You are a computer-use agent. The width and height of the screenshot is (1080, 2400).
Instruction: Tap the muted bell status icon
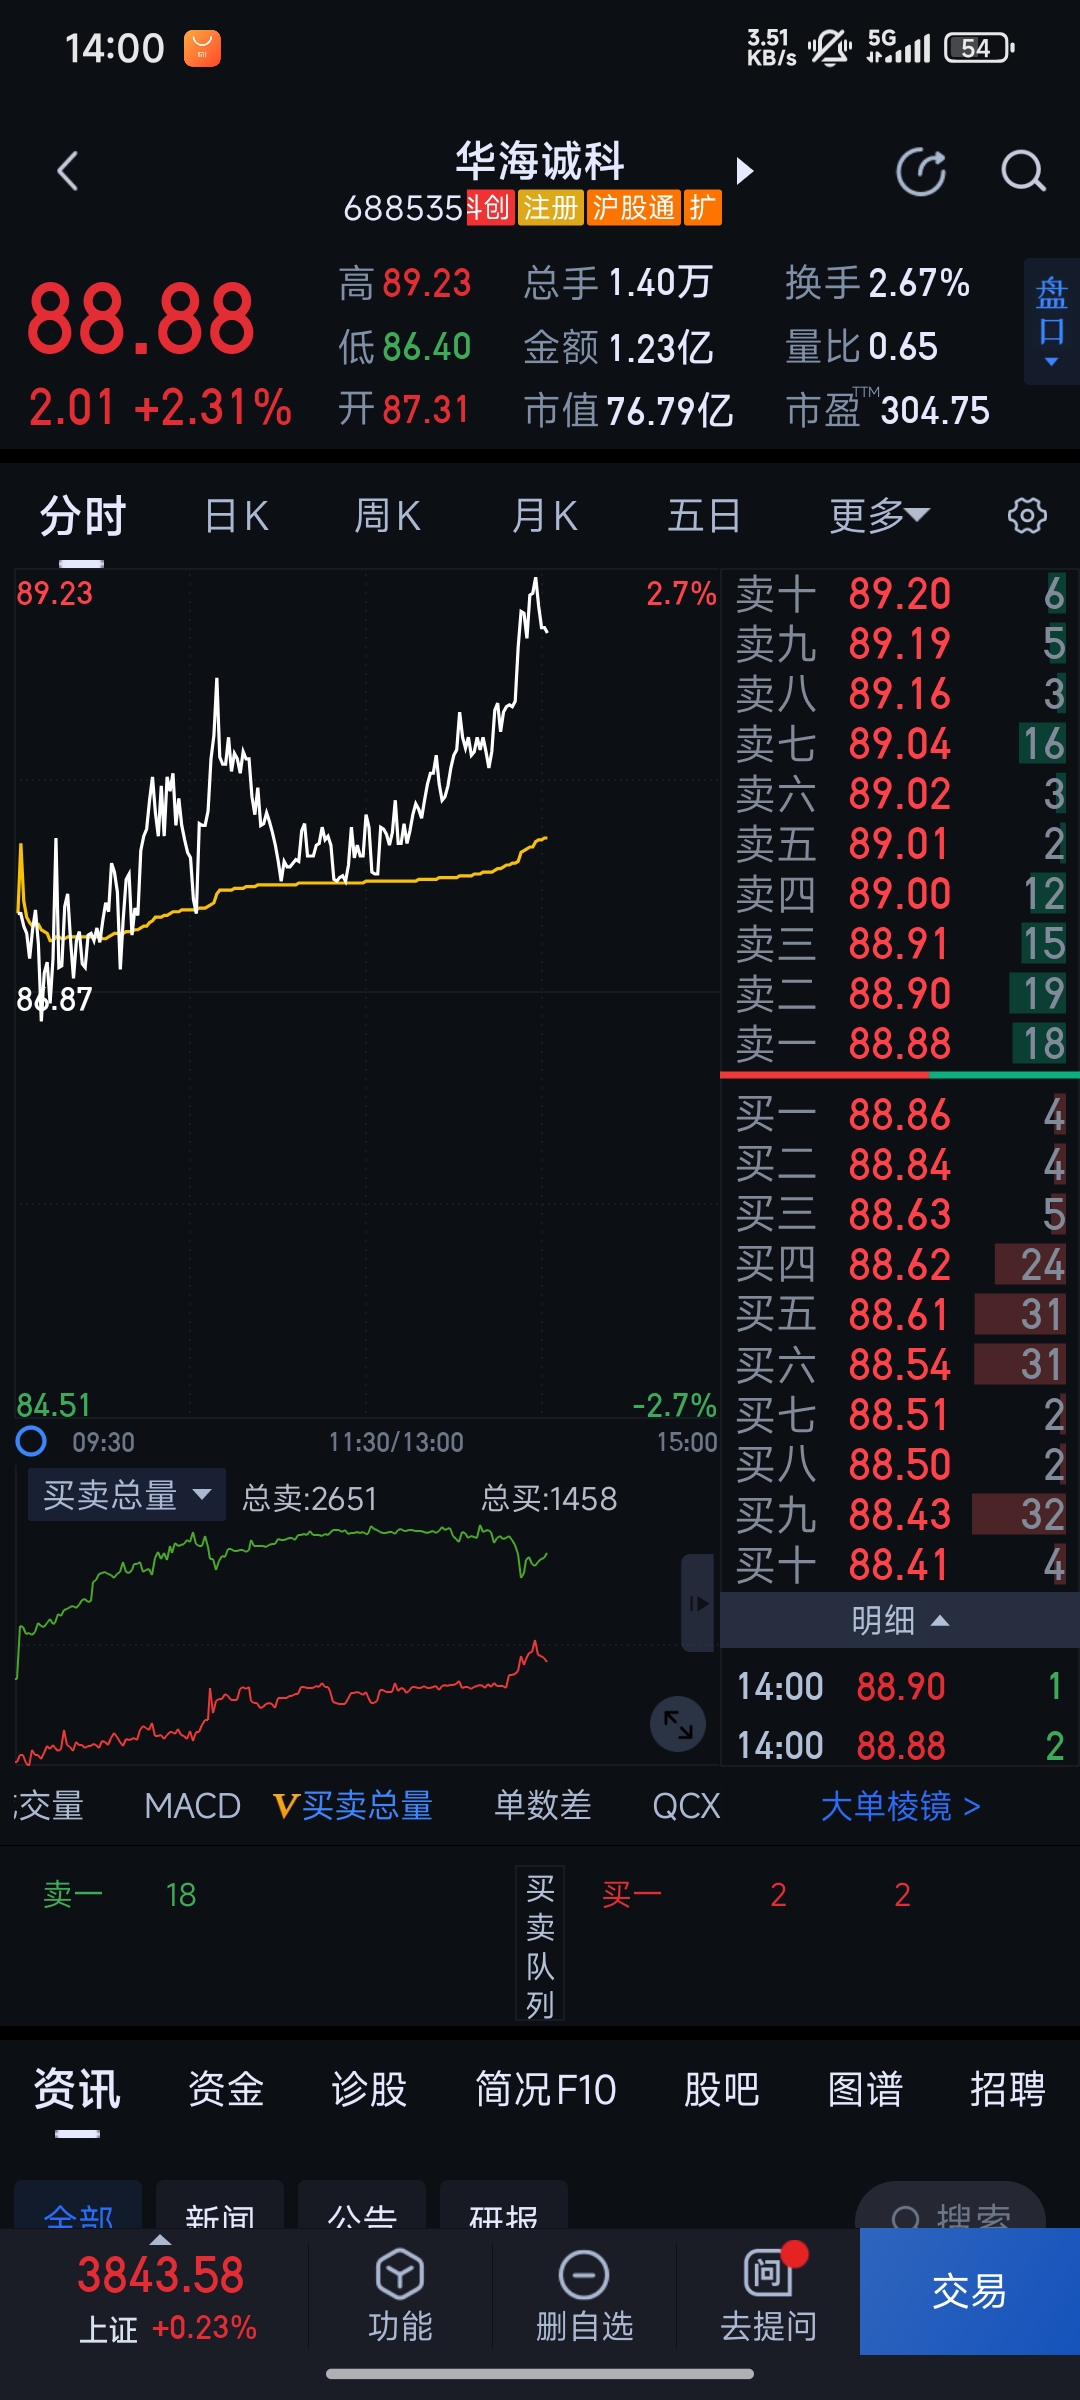830,48
